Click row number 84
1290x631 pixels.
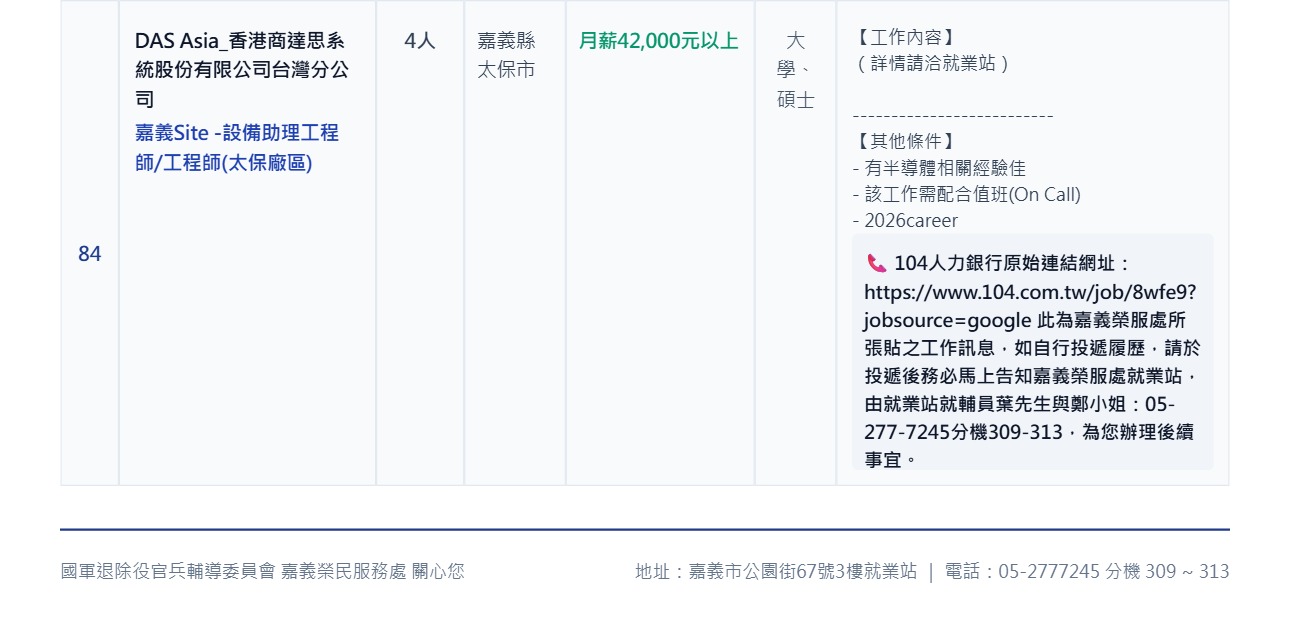pos(90,254)
